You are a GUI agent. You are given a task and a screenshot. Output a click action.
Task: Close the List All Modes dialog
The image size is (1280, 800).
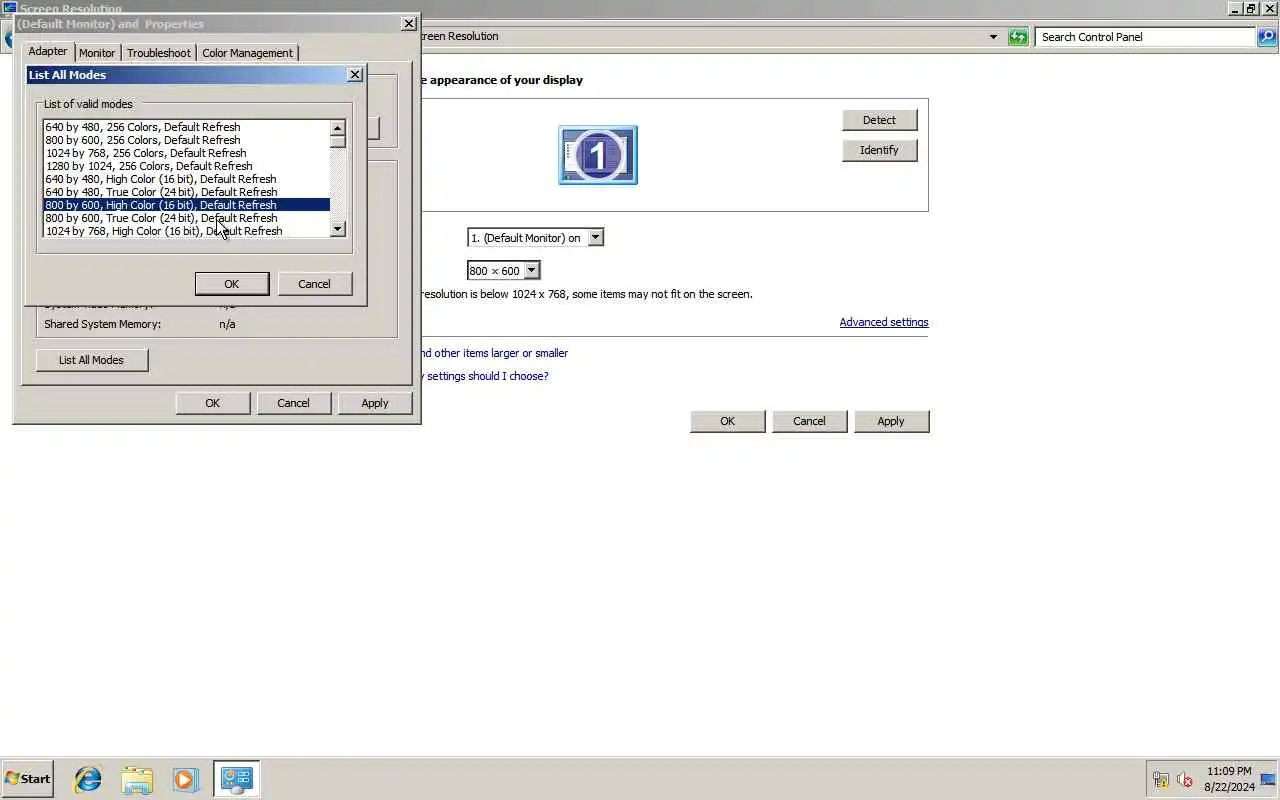point(354,75)
